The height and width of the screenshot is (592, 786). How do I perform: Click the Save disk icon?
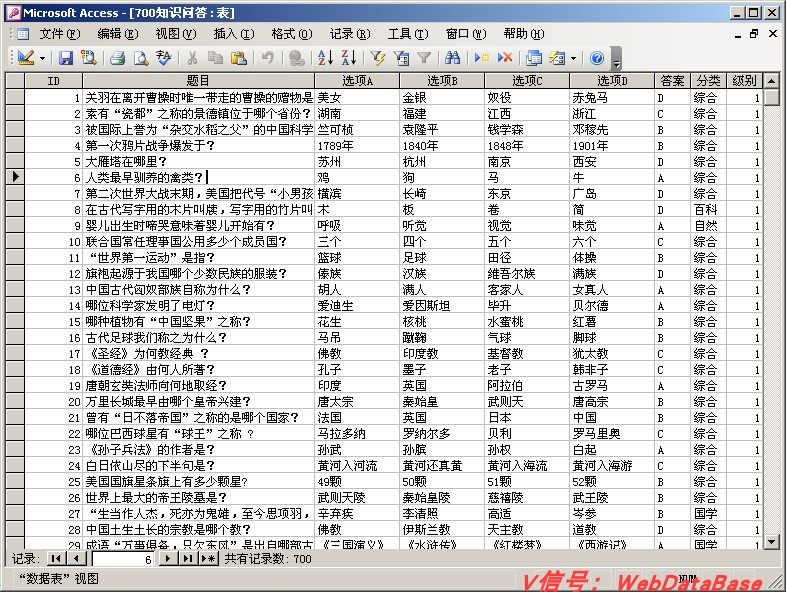pos(66,58)
